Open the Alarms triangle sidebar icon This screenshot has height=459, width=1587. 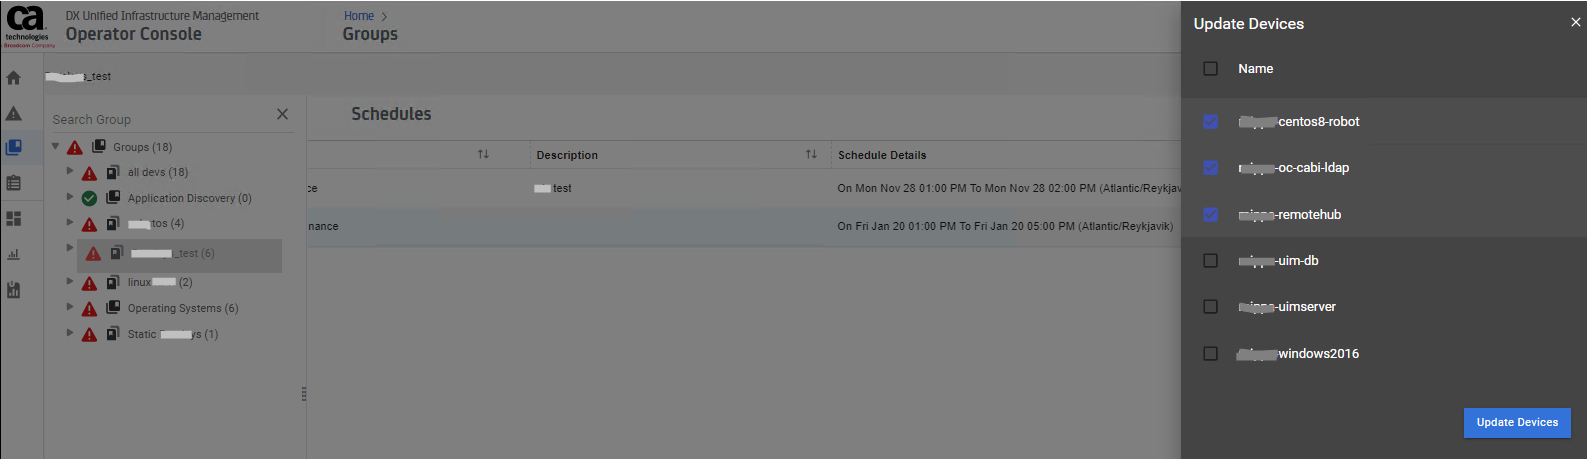pos(13,113)
